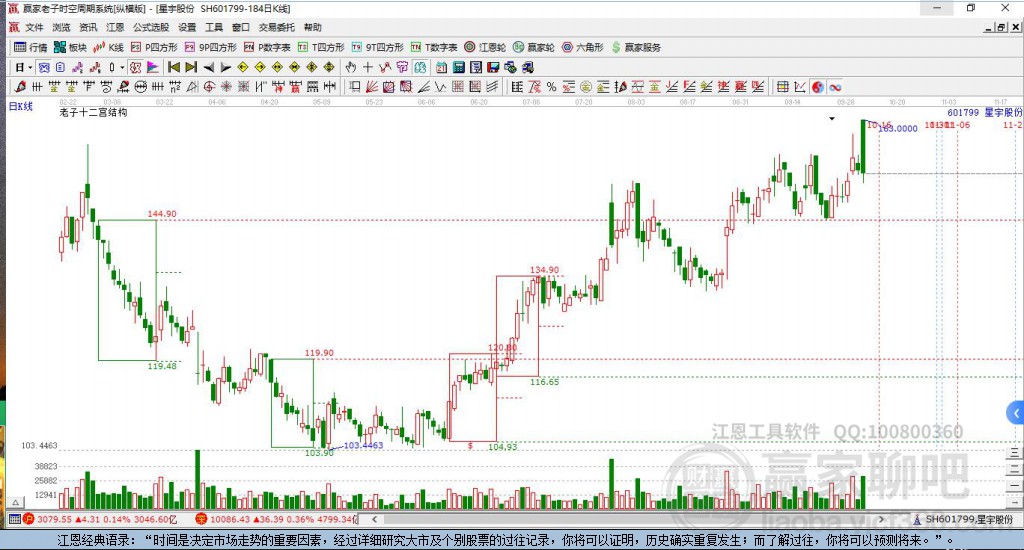1024x550 pixels.
Task: Expand the blue side panel chevron
Action: [x=1015, y=413]
